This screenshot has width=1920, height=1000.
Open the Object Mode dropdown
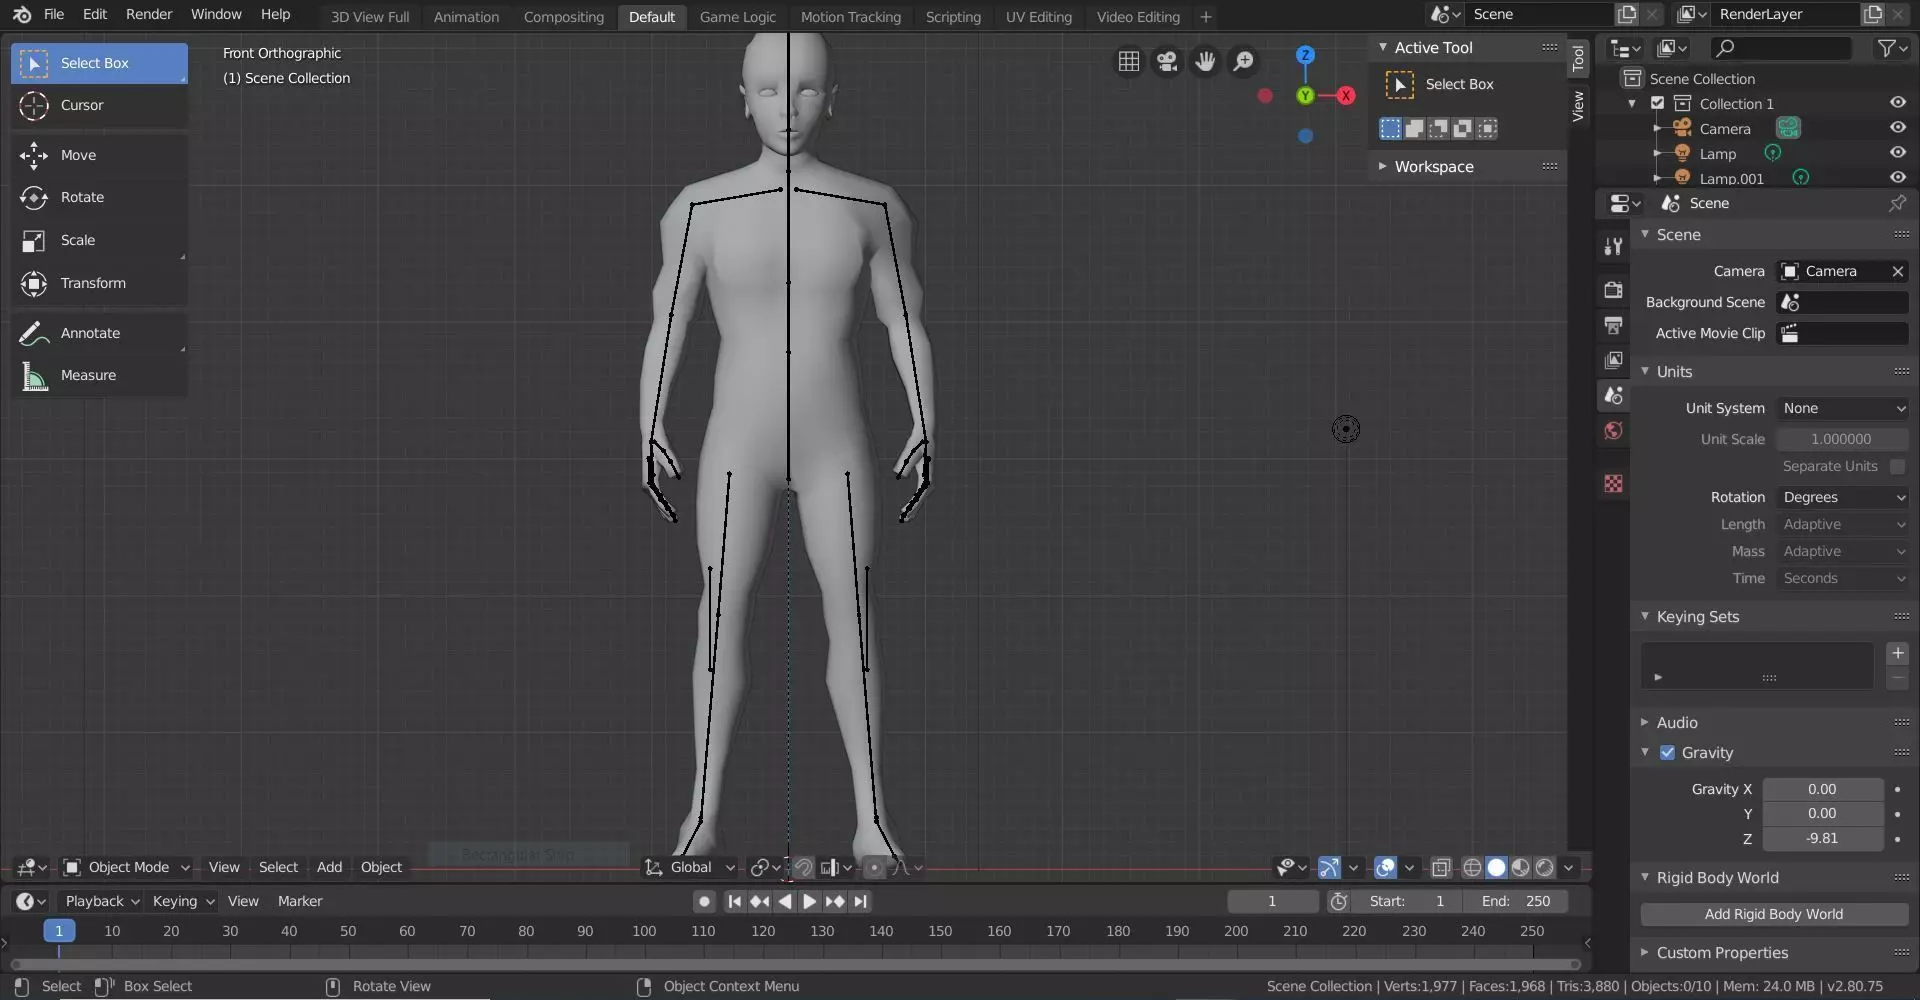click(126, 868)
